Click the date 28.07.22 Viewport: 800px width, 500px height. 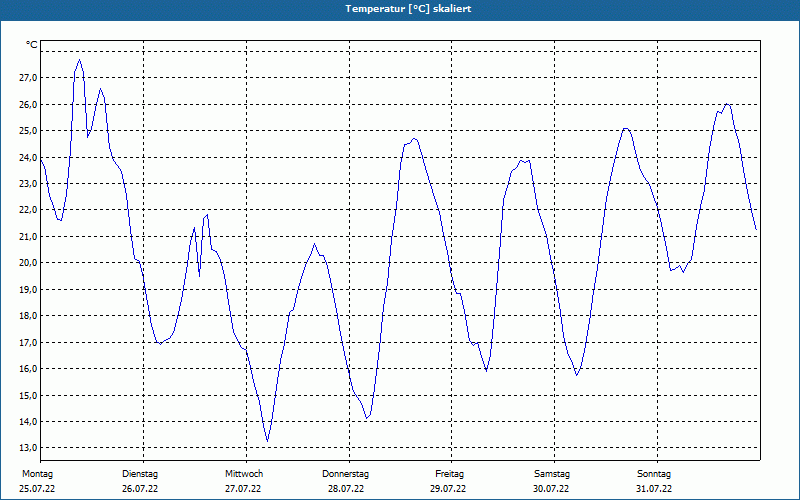click(x=346, y=489)
